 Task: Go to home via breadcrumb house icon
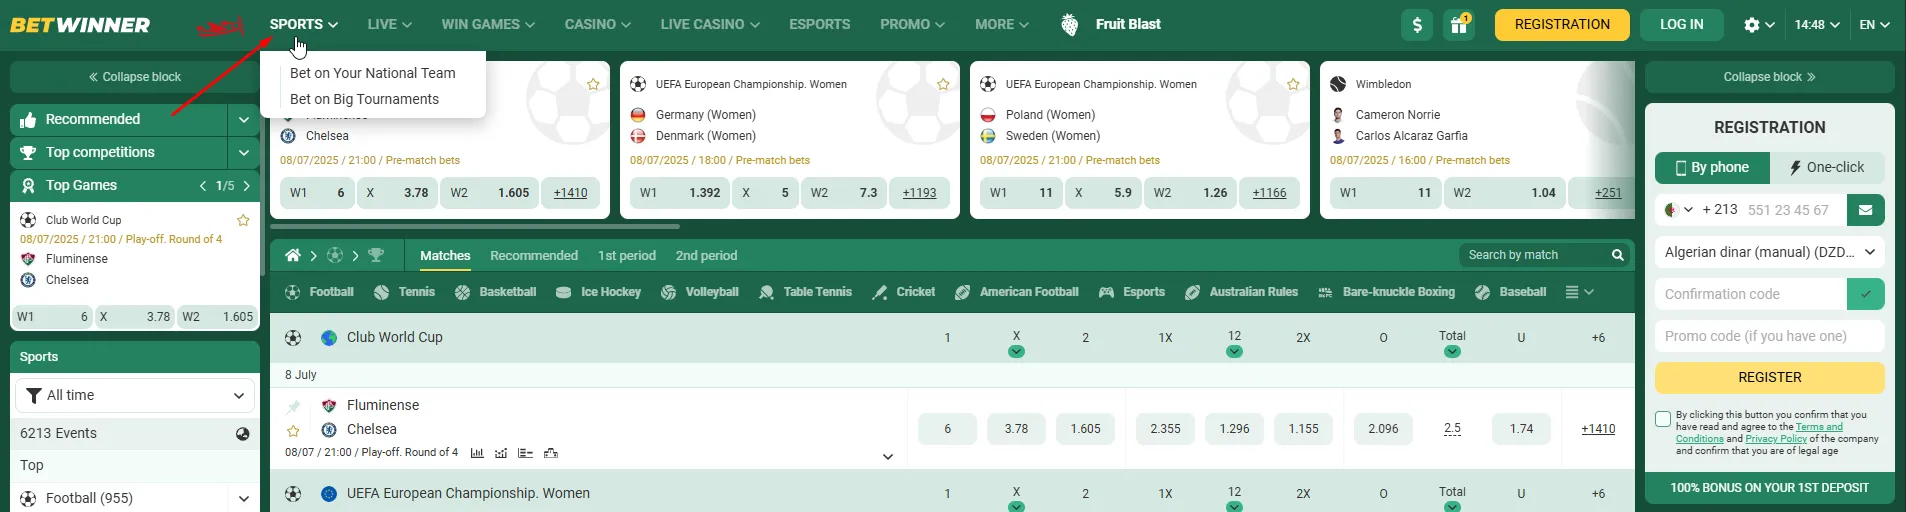[x=293, y=255]
